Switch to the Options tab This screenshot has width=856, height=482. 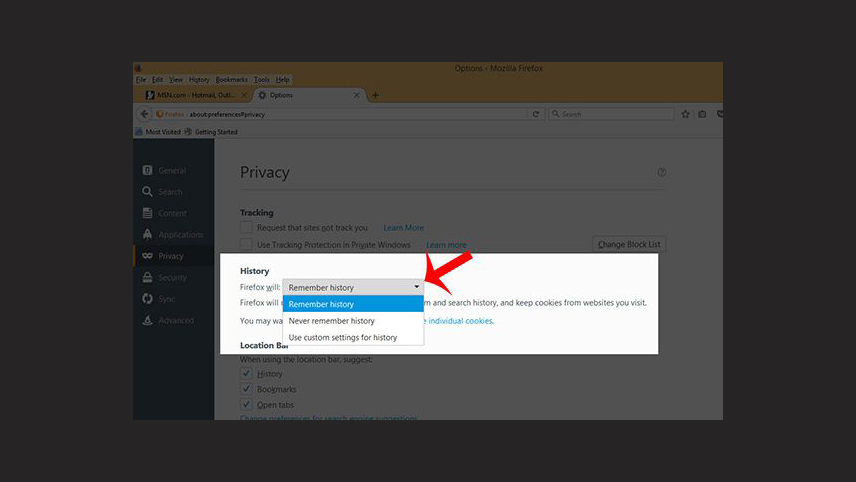coord(310,95)
